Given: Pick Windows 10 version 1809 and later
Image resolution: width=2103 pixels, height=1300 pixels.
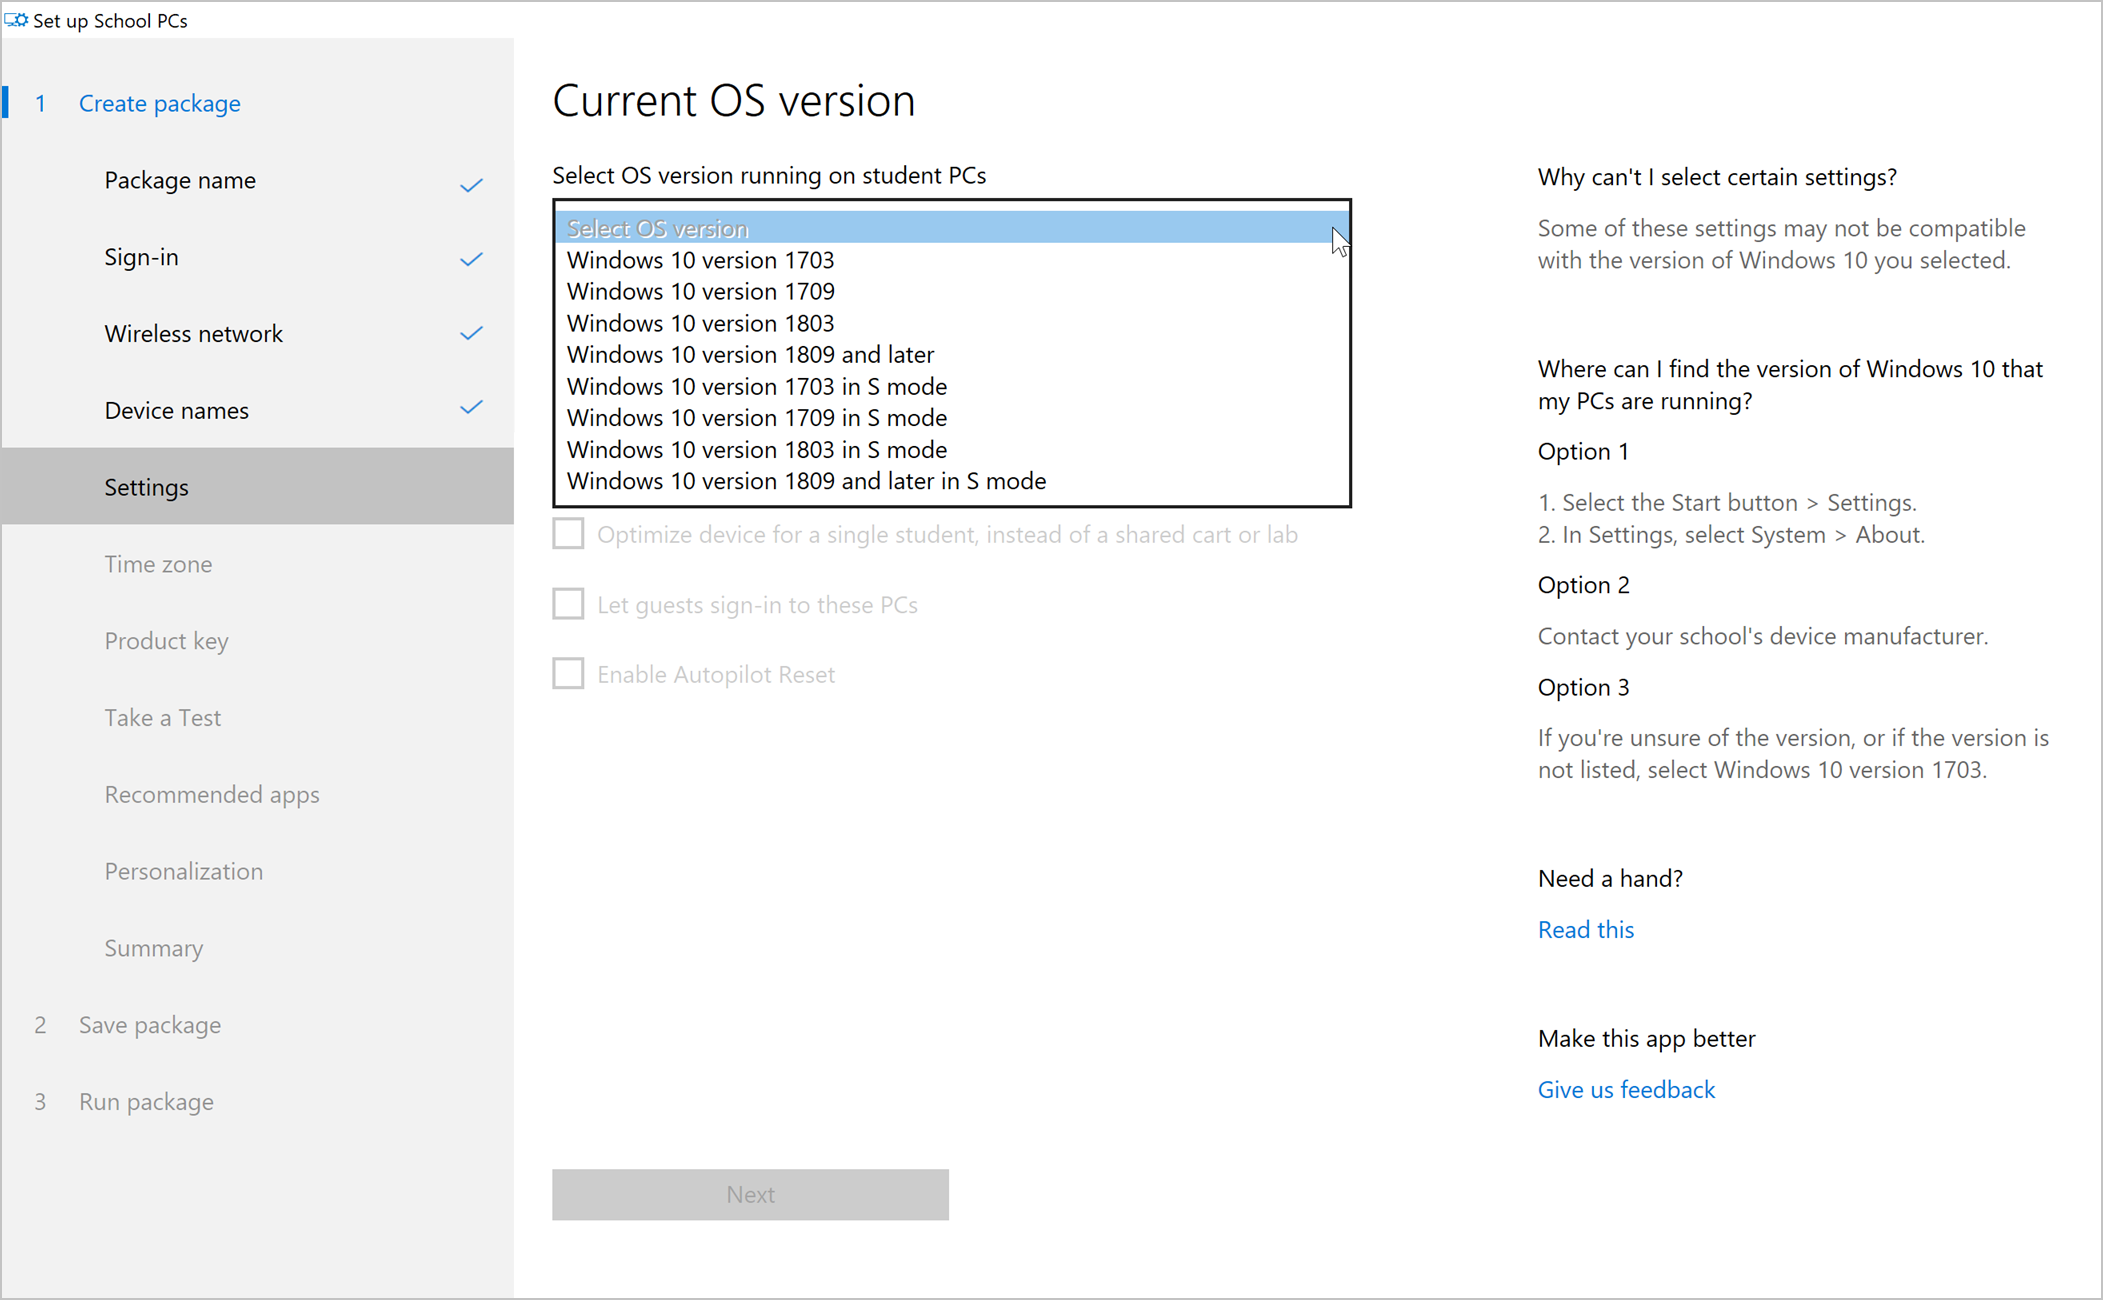Looking at the screenshot, I should [x=750, y=355].
